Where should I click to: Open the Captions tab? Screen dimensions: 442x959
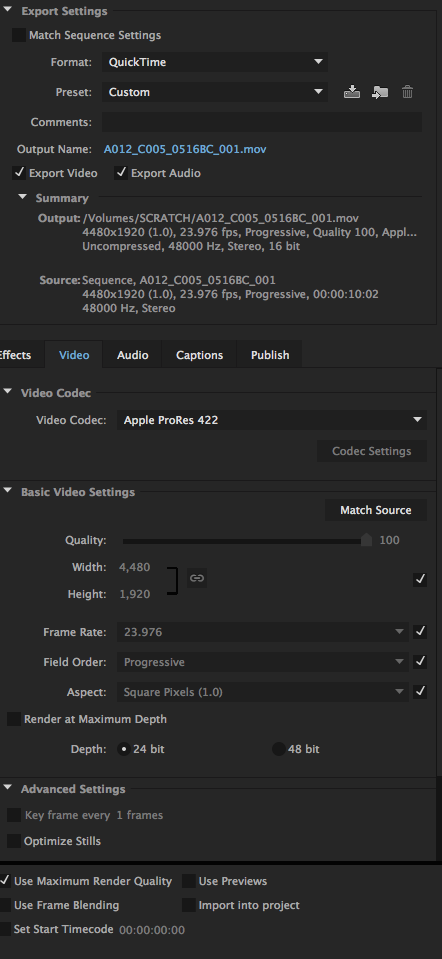(199, 355)
